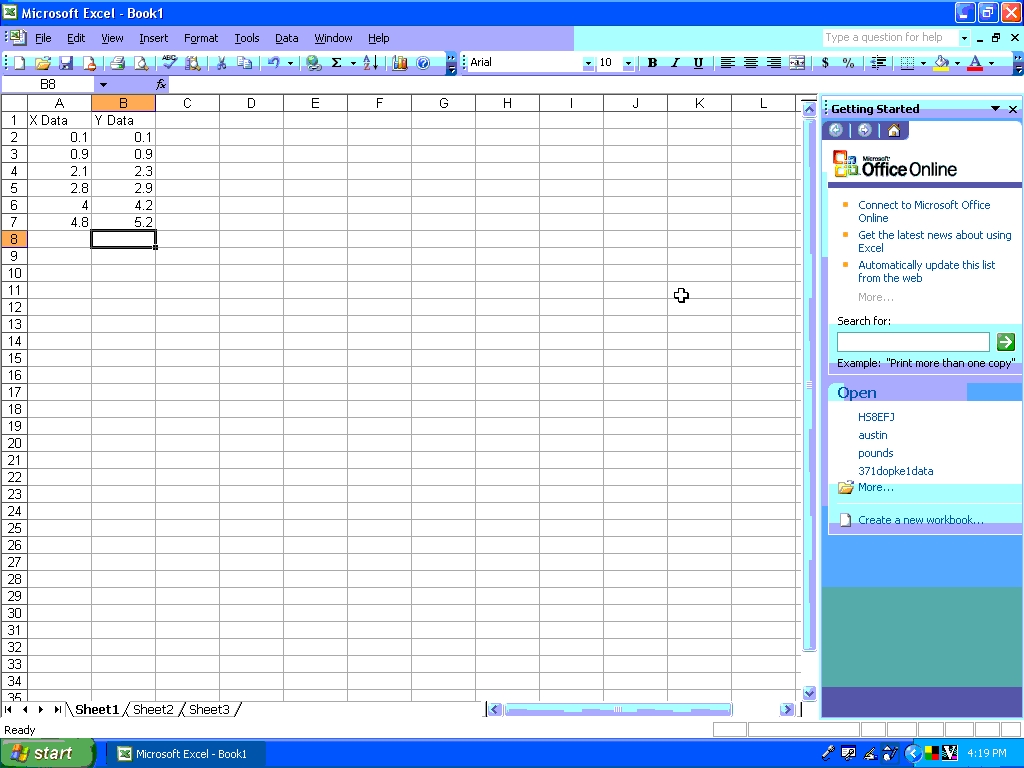The image size is (1024, 768).
Task: Run the Spelling check tool
Action: point(169,63)
